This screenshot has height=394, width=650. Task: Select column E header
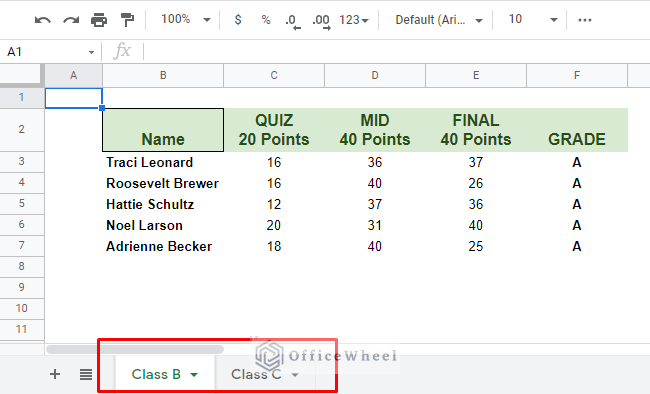coord(476,75)
